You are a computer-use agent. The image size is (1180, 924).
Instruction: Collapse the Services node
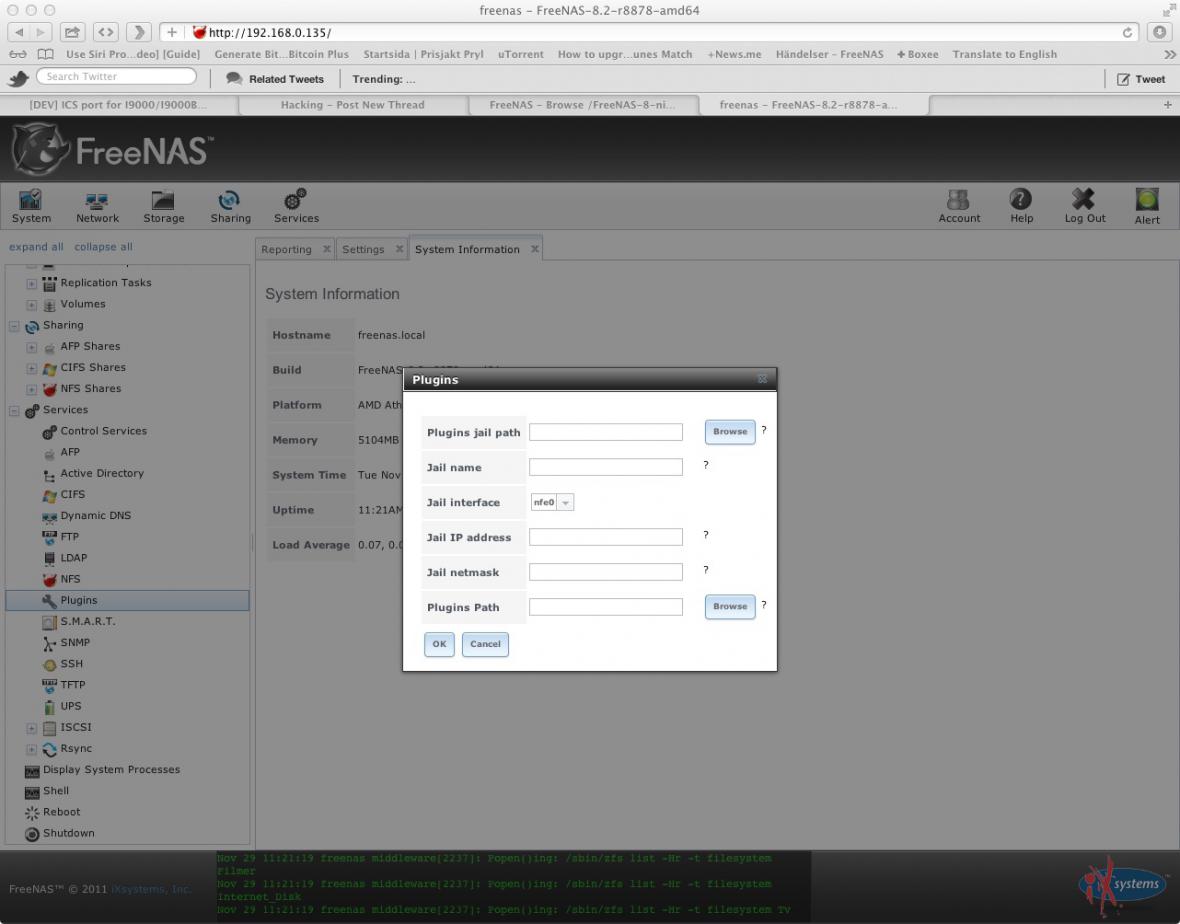click(x=14, y=411)
